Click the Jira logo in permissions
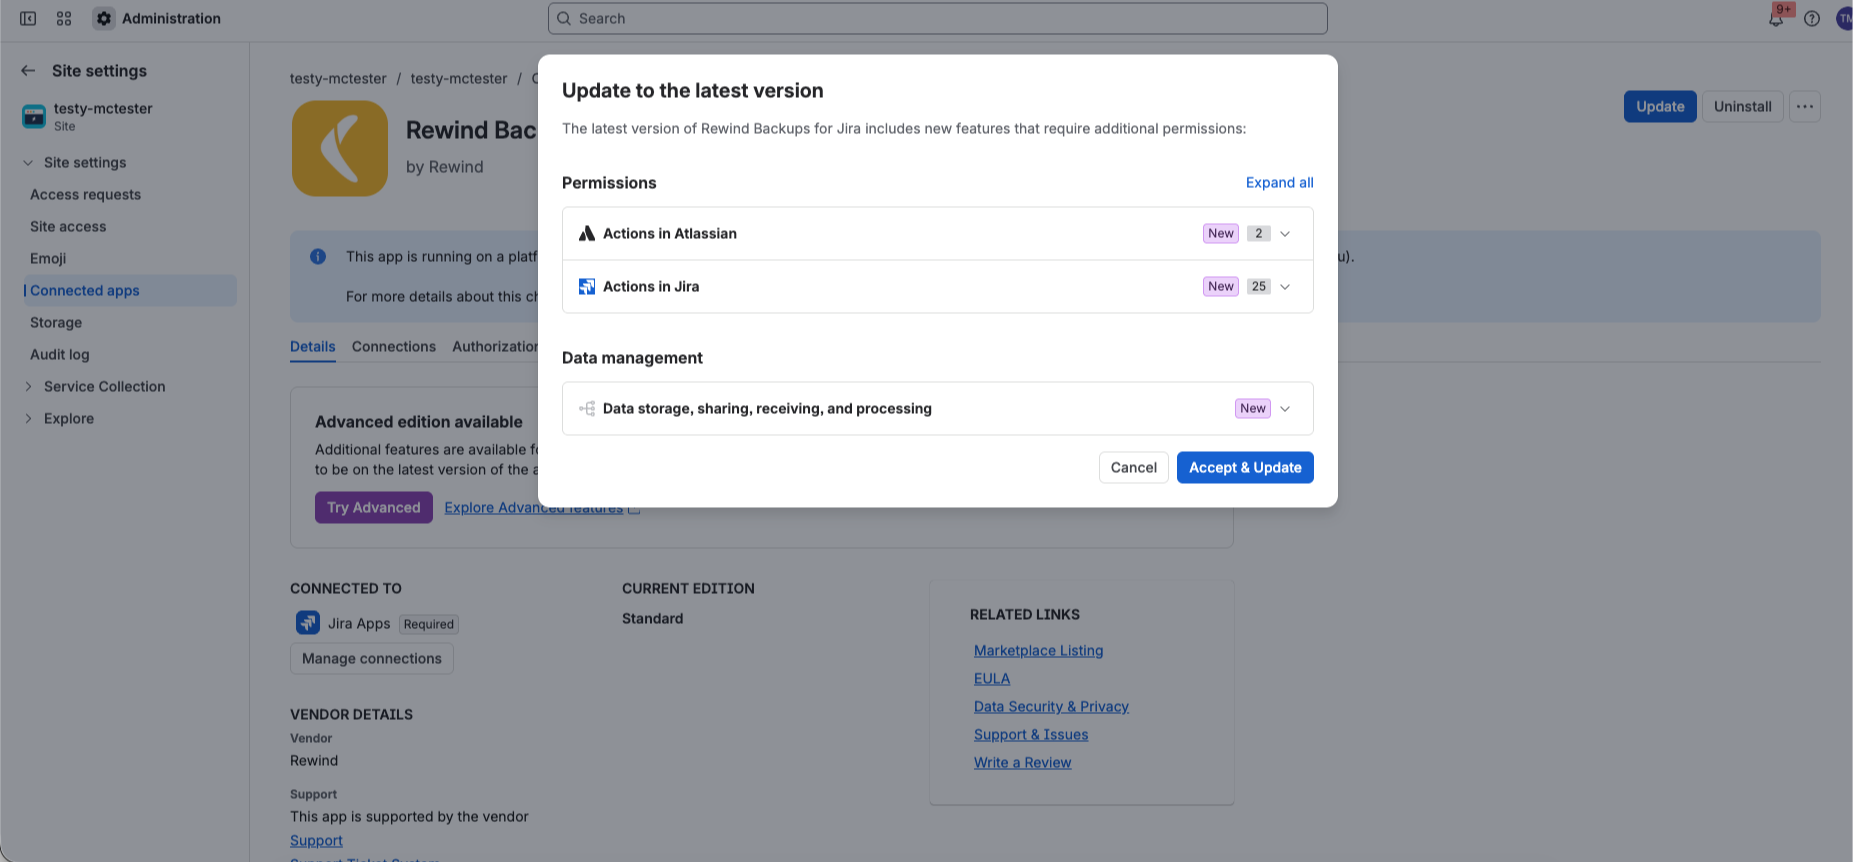Screen dimensions: 1853x862 (587, 286)
